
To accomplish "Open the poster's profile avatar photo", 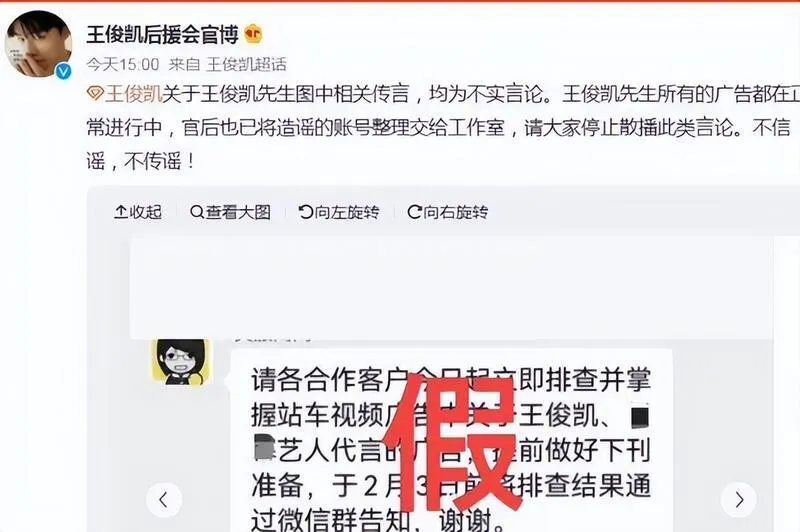I will point(38,44).
